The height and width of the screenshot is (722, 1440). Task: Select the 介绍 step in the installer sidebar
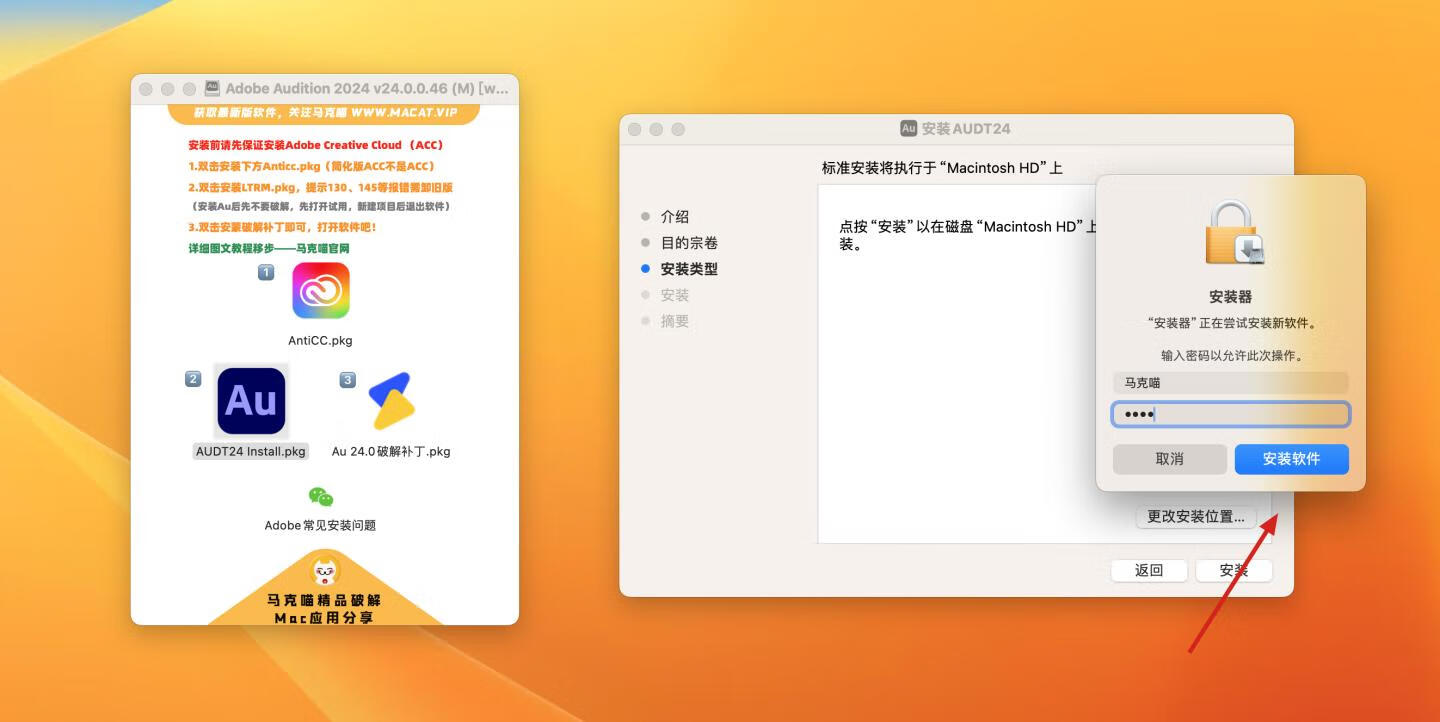tap(674, 217)
